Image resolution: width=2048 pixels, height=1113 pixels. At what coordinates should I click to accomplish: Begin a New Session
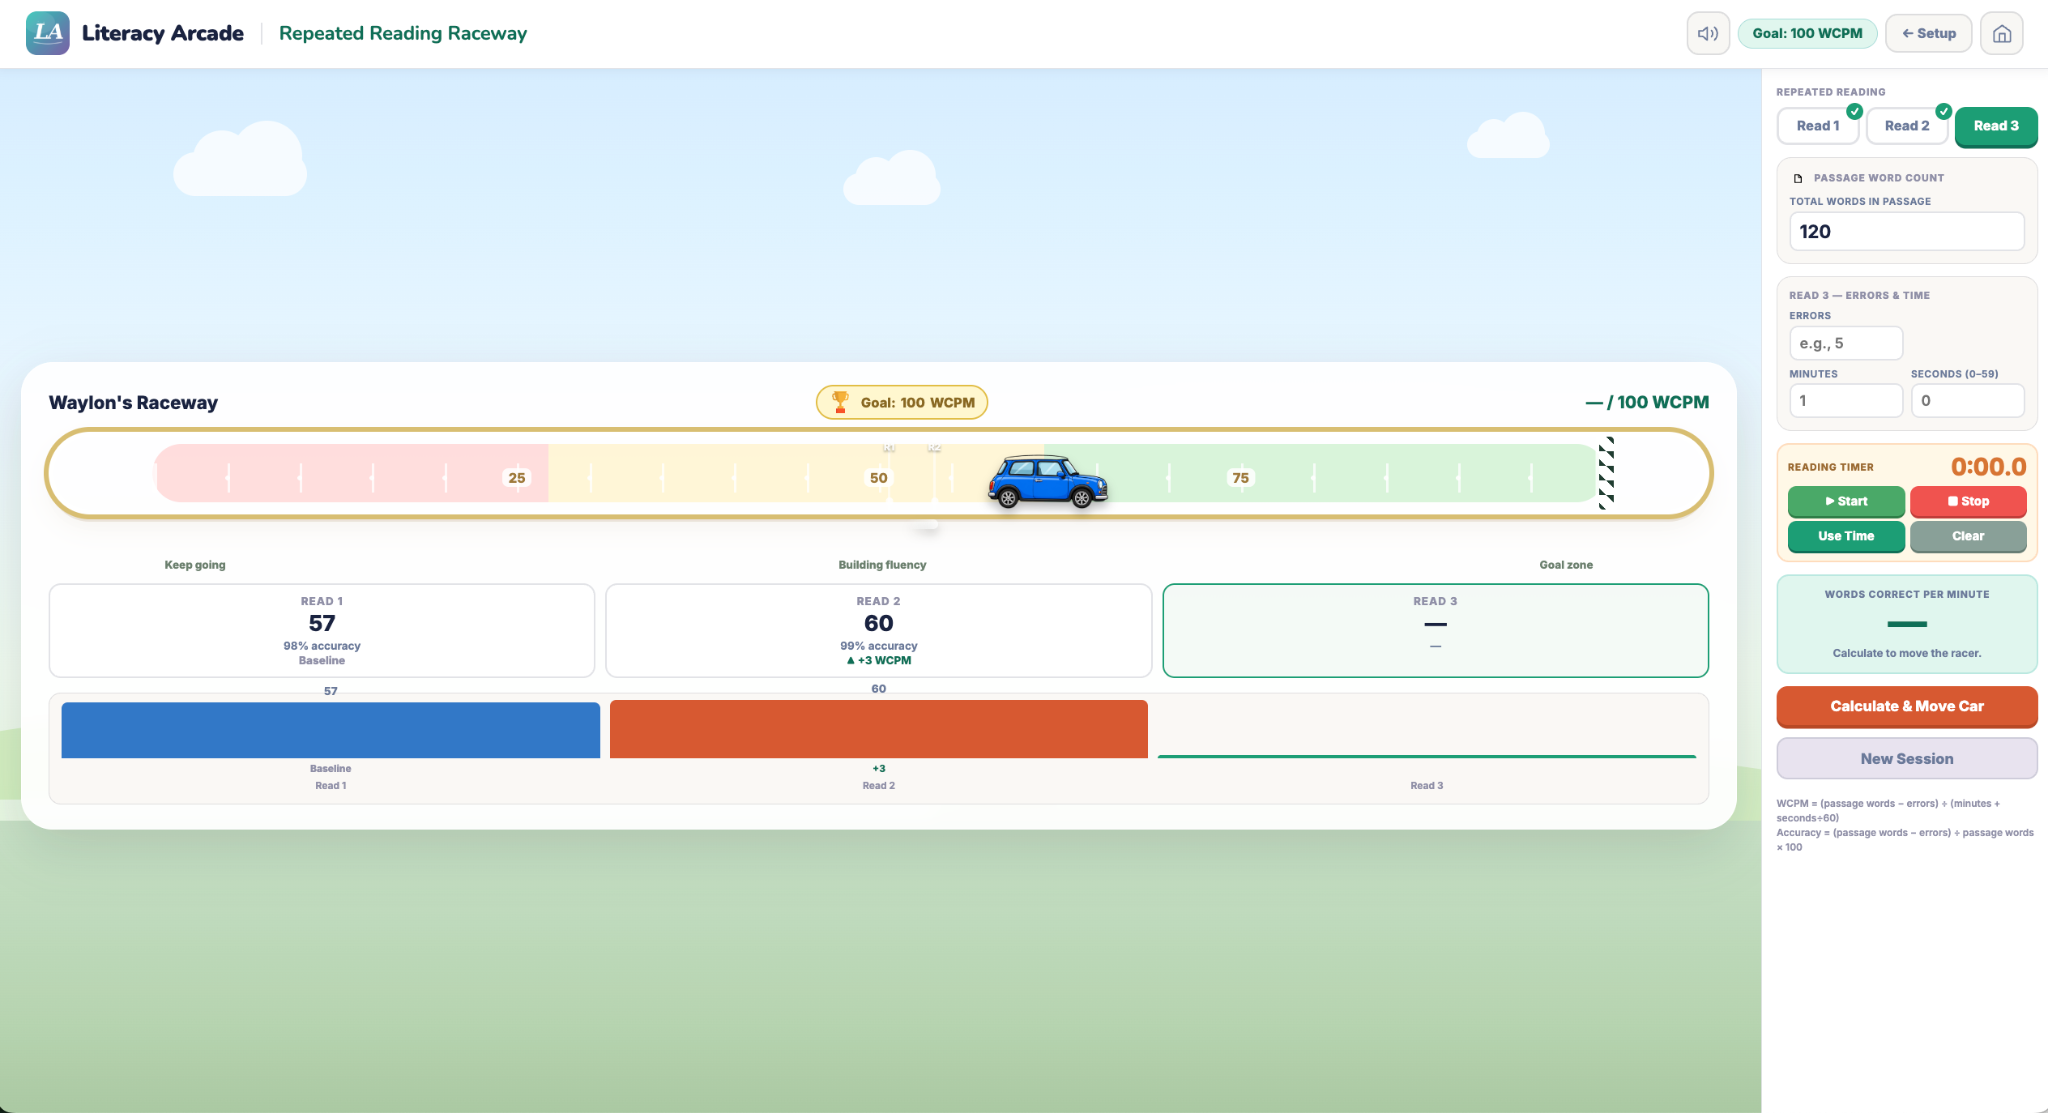[1907, 759]
